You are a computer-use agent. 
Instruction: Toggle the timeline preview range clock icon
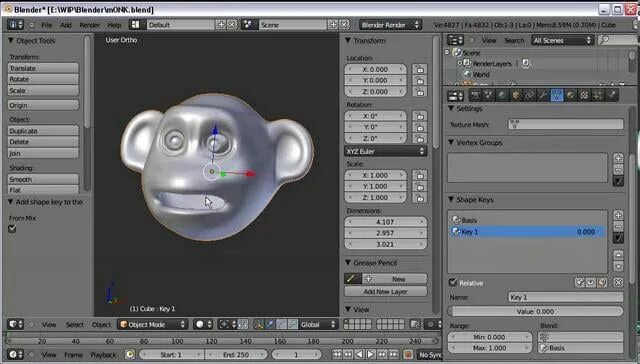point(130,355)
